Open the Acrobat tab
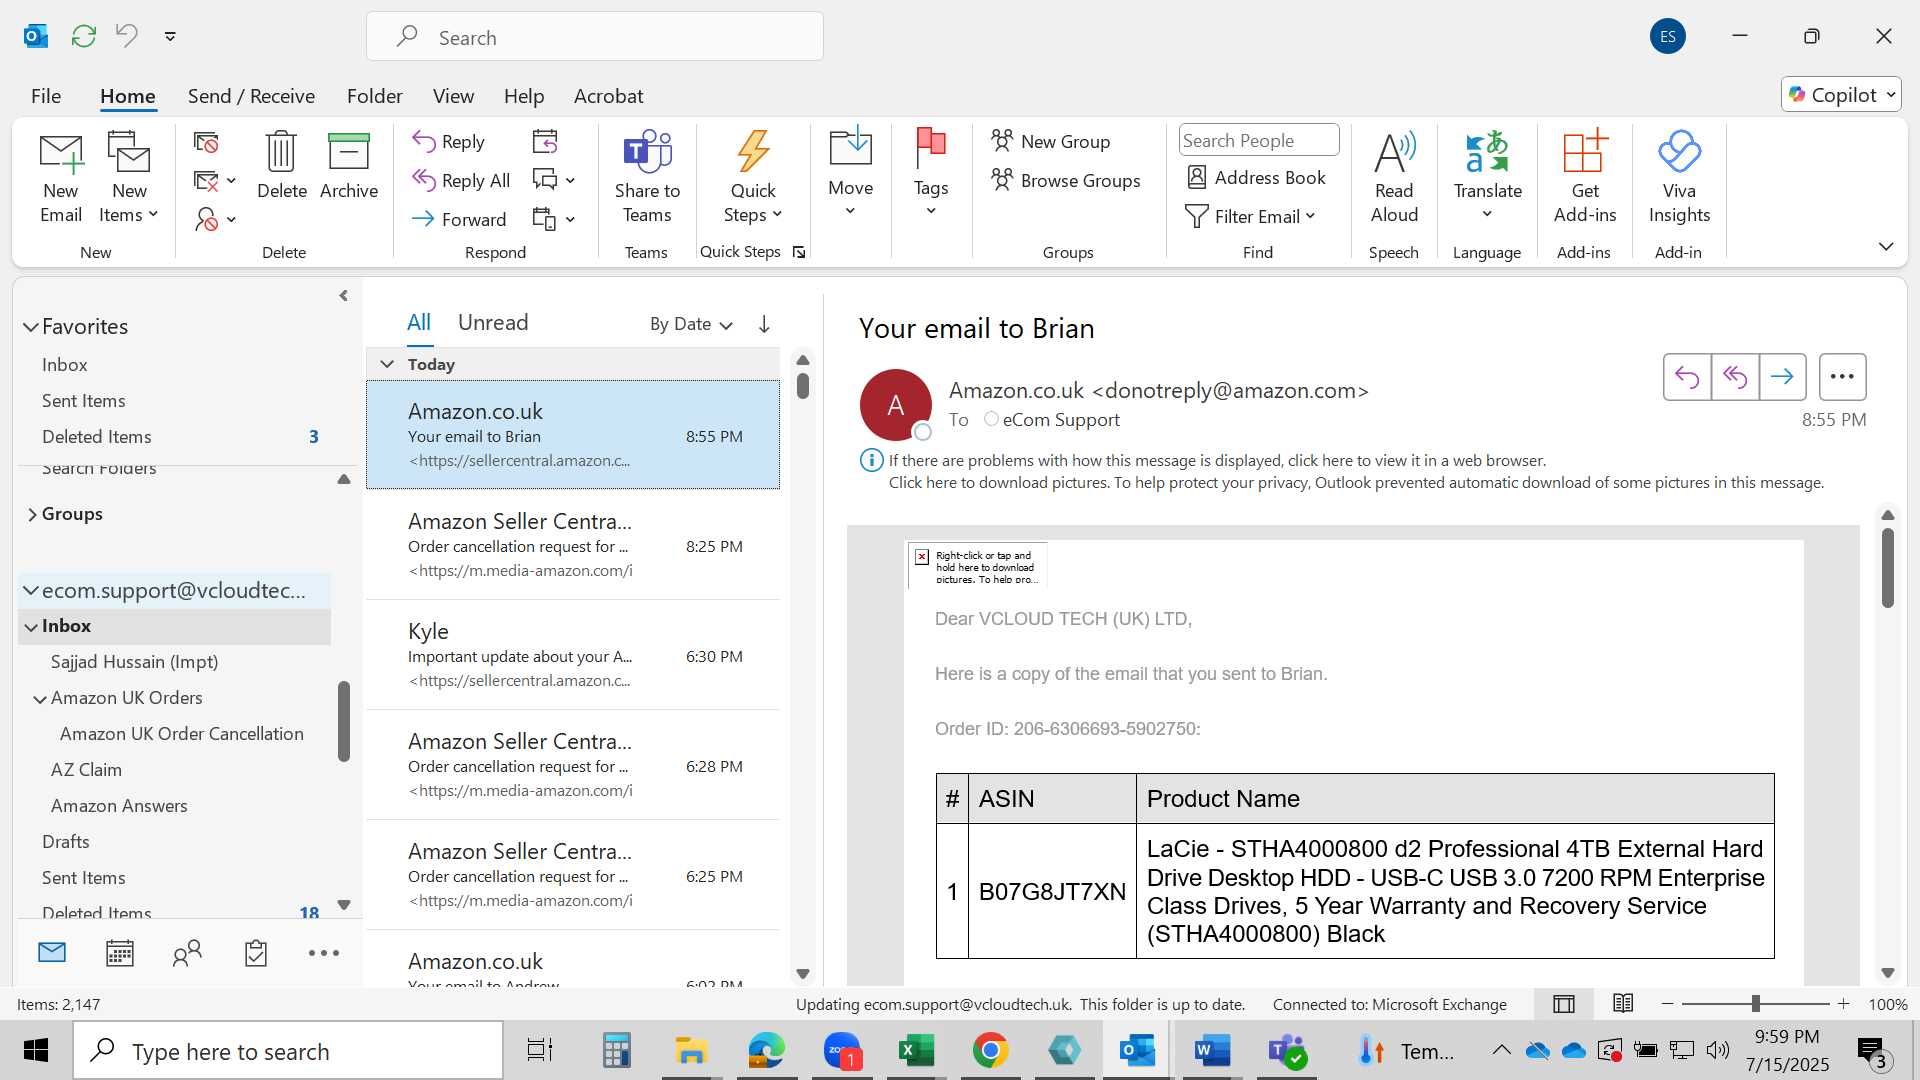The width and height of the screenshot is (1920, 1080). pyautogui.click(x=608, y=96)
